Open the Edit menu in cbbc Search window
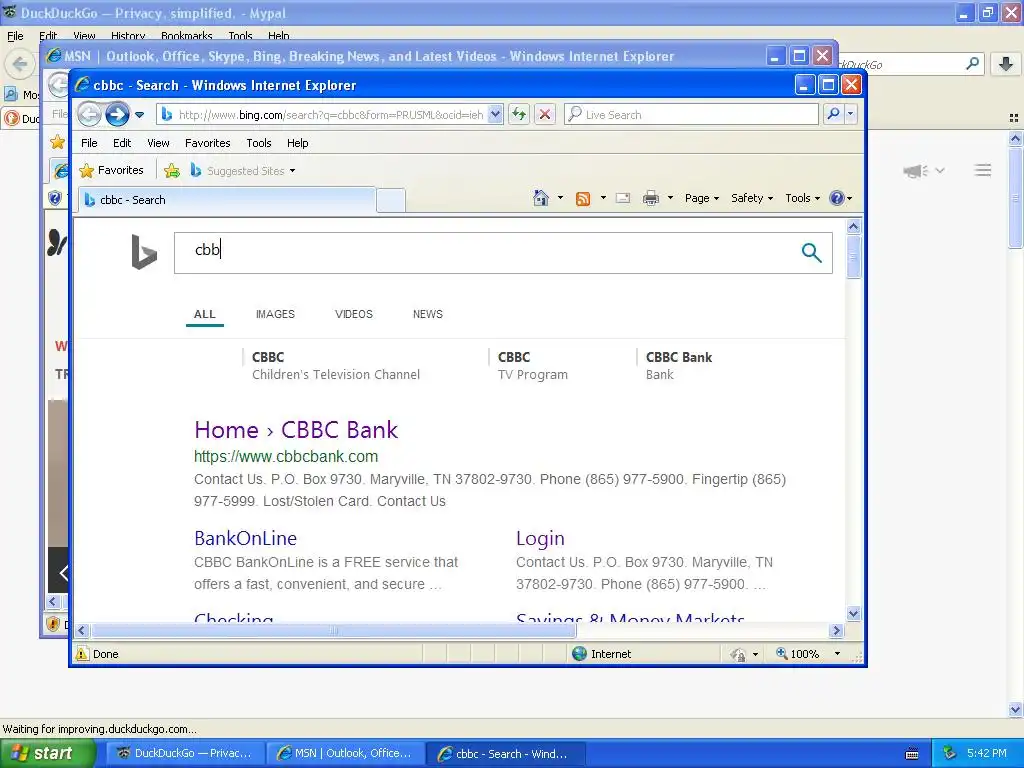The height and width of the screenshot is (768, 1024). (121, 143)
